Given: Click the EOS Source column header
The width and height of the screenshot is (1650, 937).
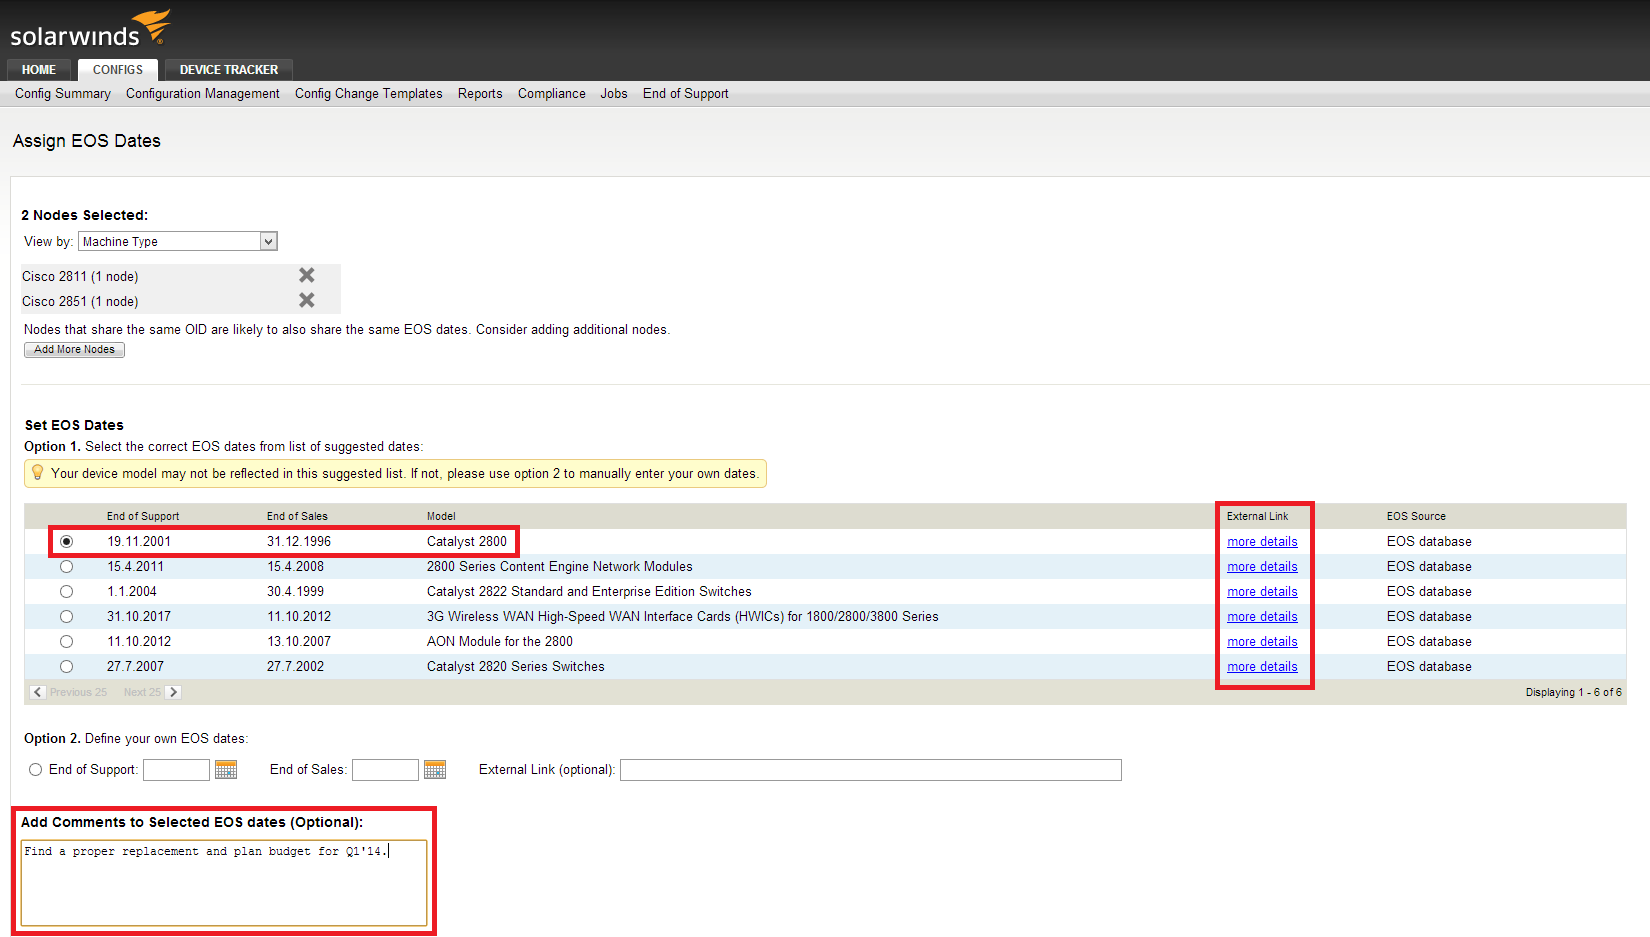Looking at the screenshot, I should pos(1416,516).
